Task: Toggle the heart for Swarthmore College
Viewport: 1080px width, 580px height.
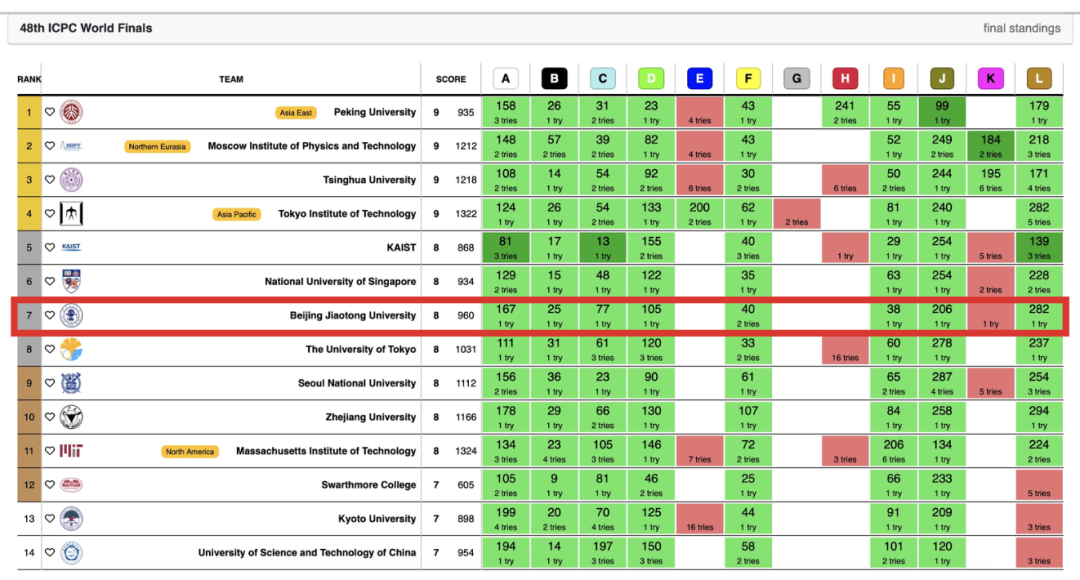Action: 50,485
